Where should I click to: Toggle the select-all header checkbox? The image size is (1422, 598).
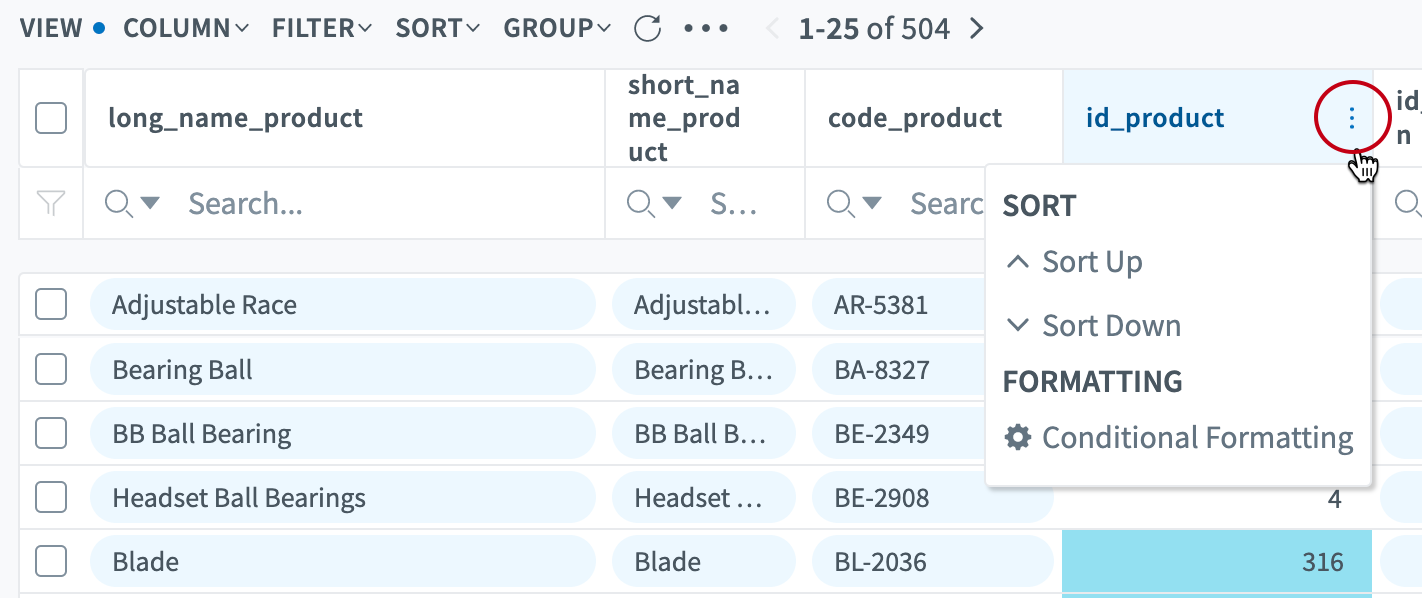[x=51, y=118]
